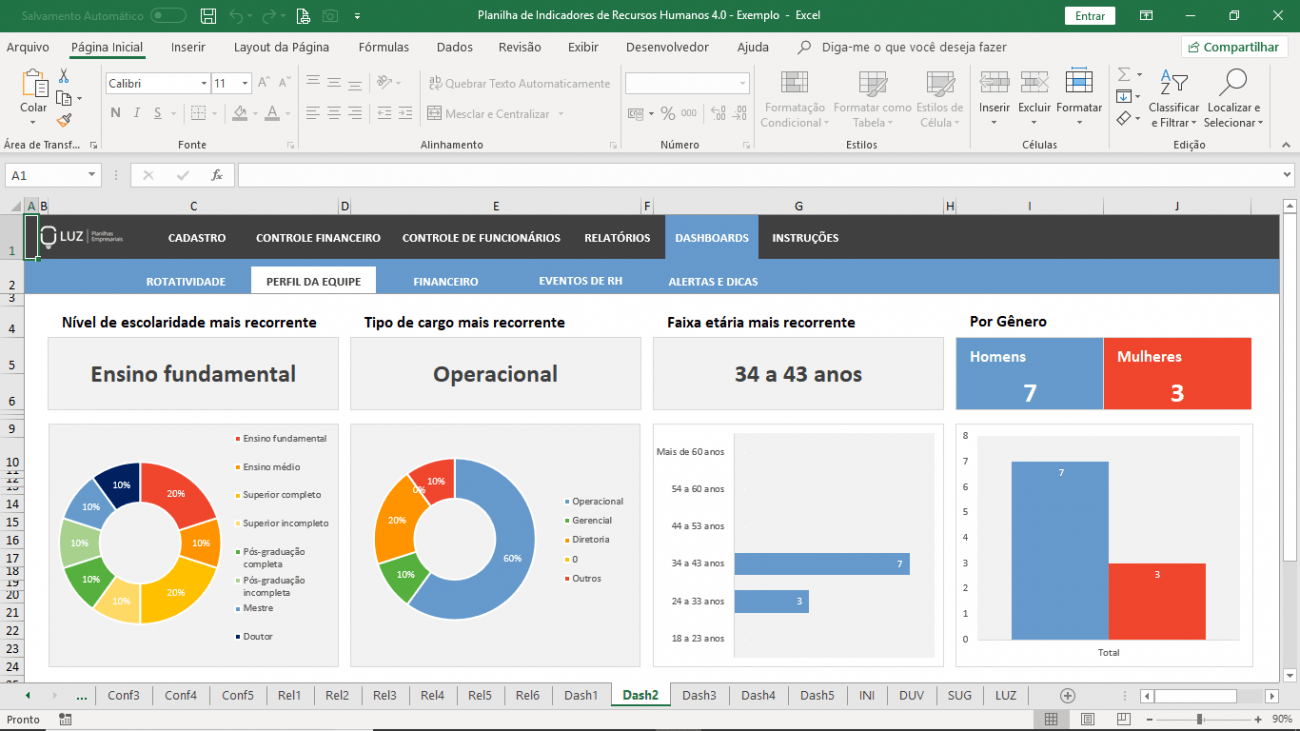The width and height of the screenshot is (1300, 731).
Task: Click the zoom slider handle
Action: pyautogui.click(x=1199, y=719)
